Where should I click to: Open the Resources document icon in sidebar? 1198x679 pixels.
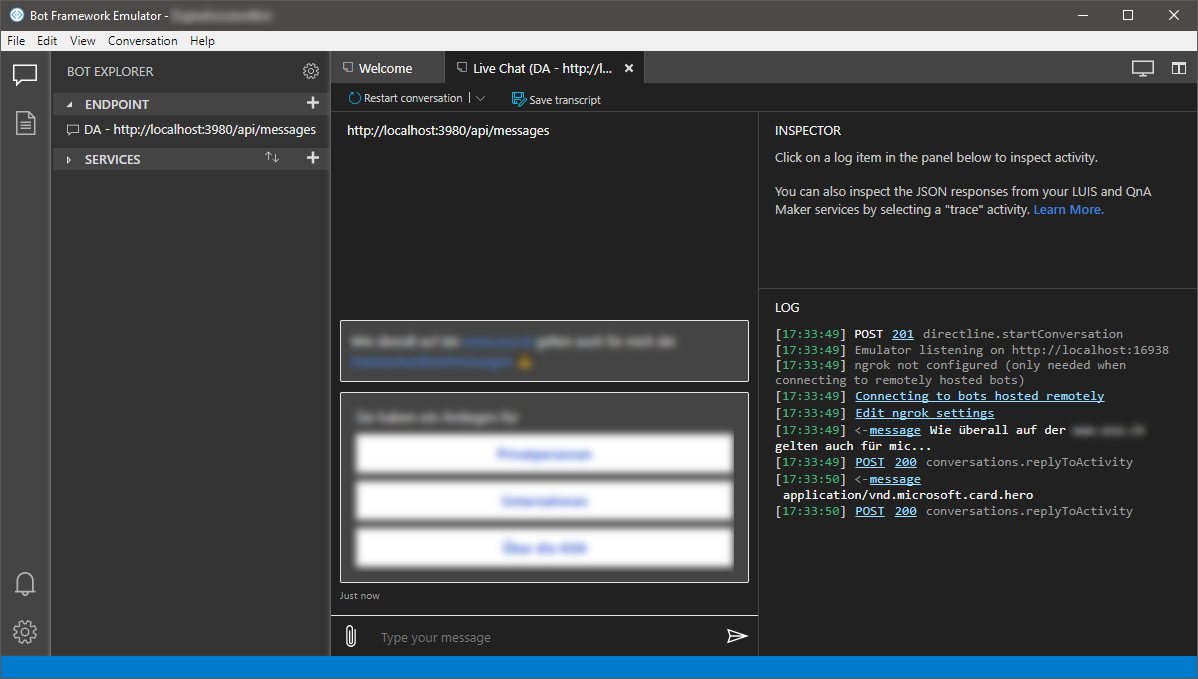pos(25,123)
